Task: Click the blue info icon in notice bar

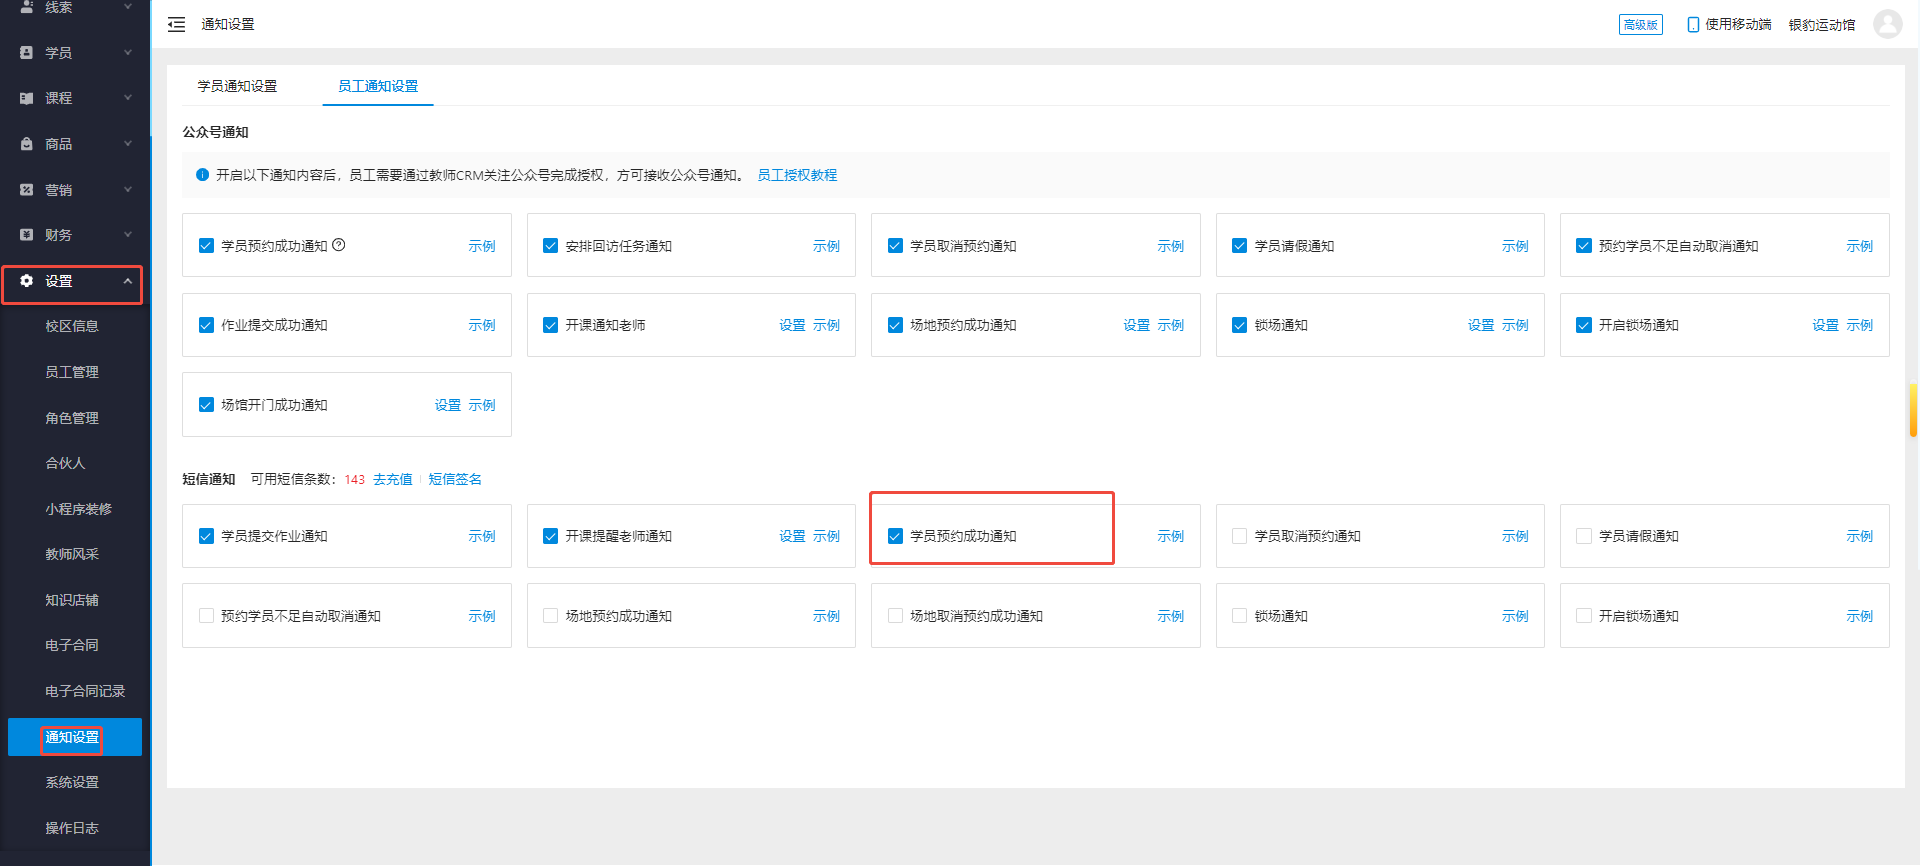Action: point(202,175)
